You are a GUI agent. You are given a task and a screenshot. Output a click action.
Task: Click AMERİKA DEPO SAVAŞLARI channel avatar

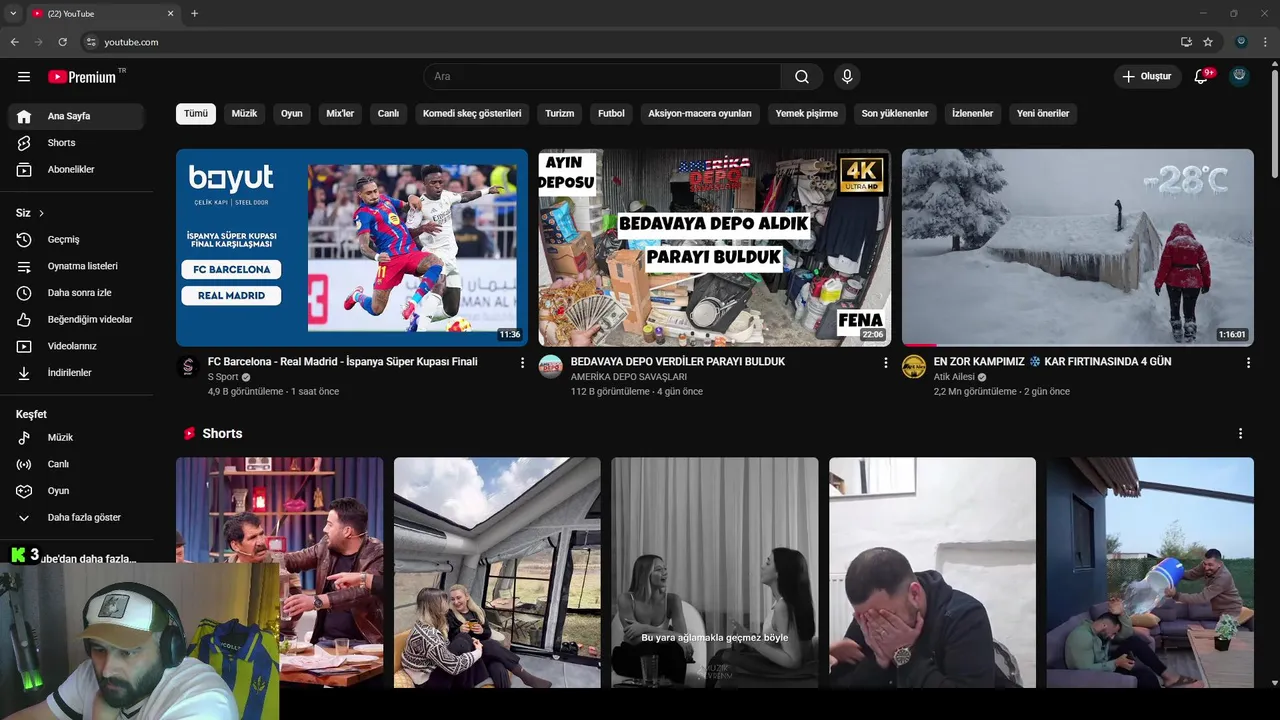pyautogui.click(x=551, y=366)
